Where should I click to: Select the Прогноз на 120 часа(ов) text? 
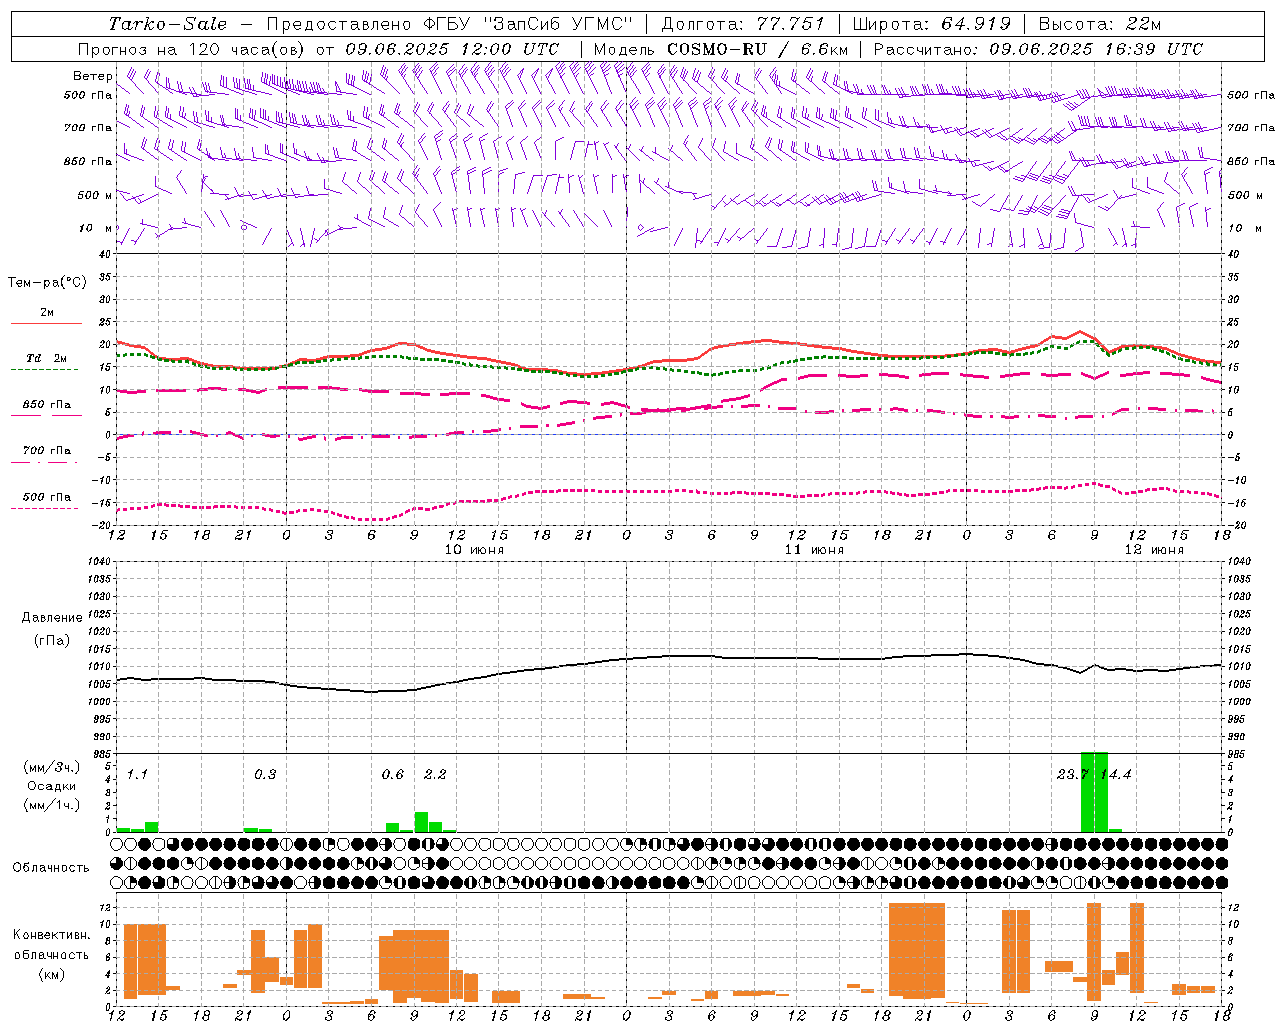pyautogui.click(x=192, y=49)
